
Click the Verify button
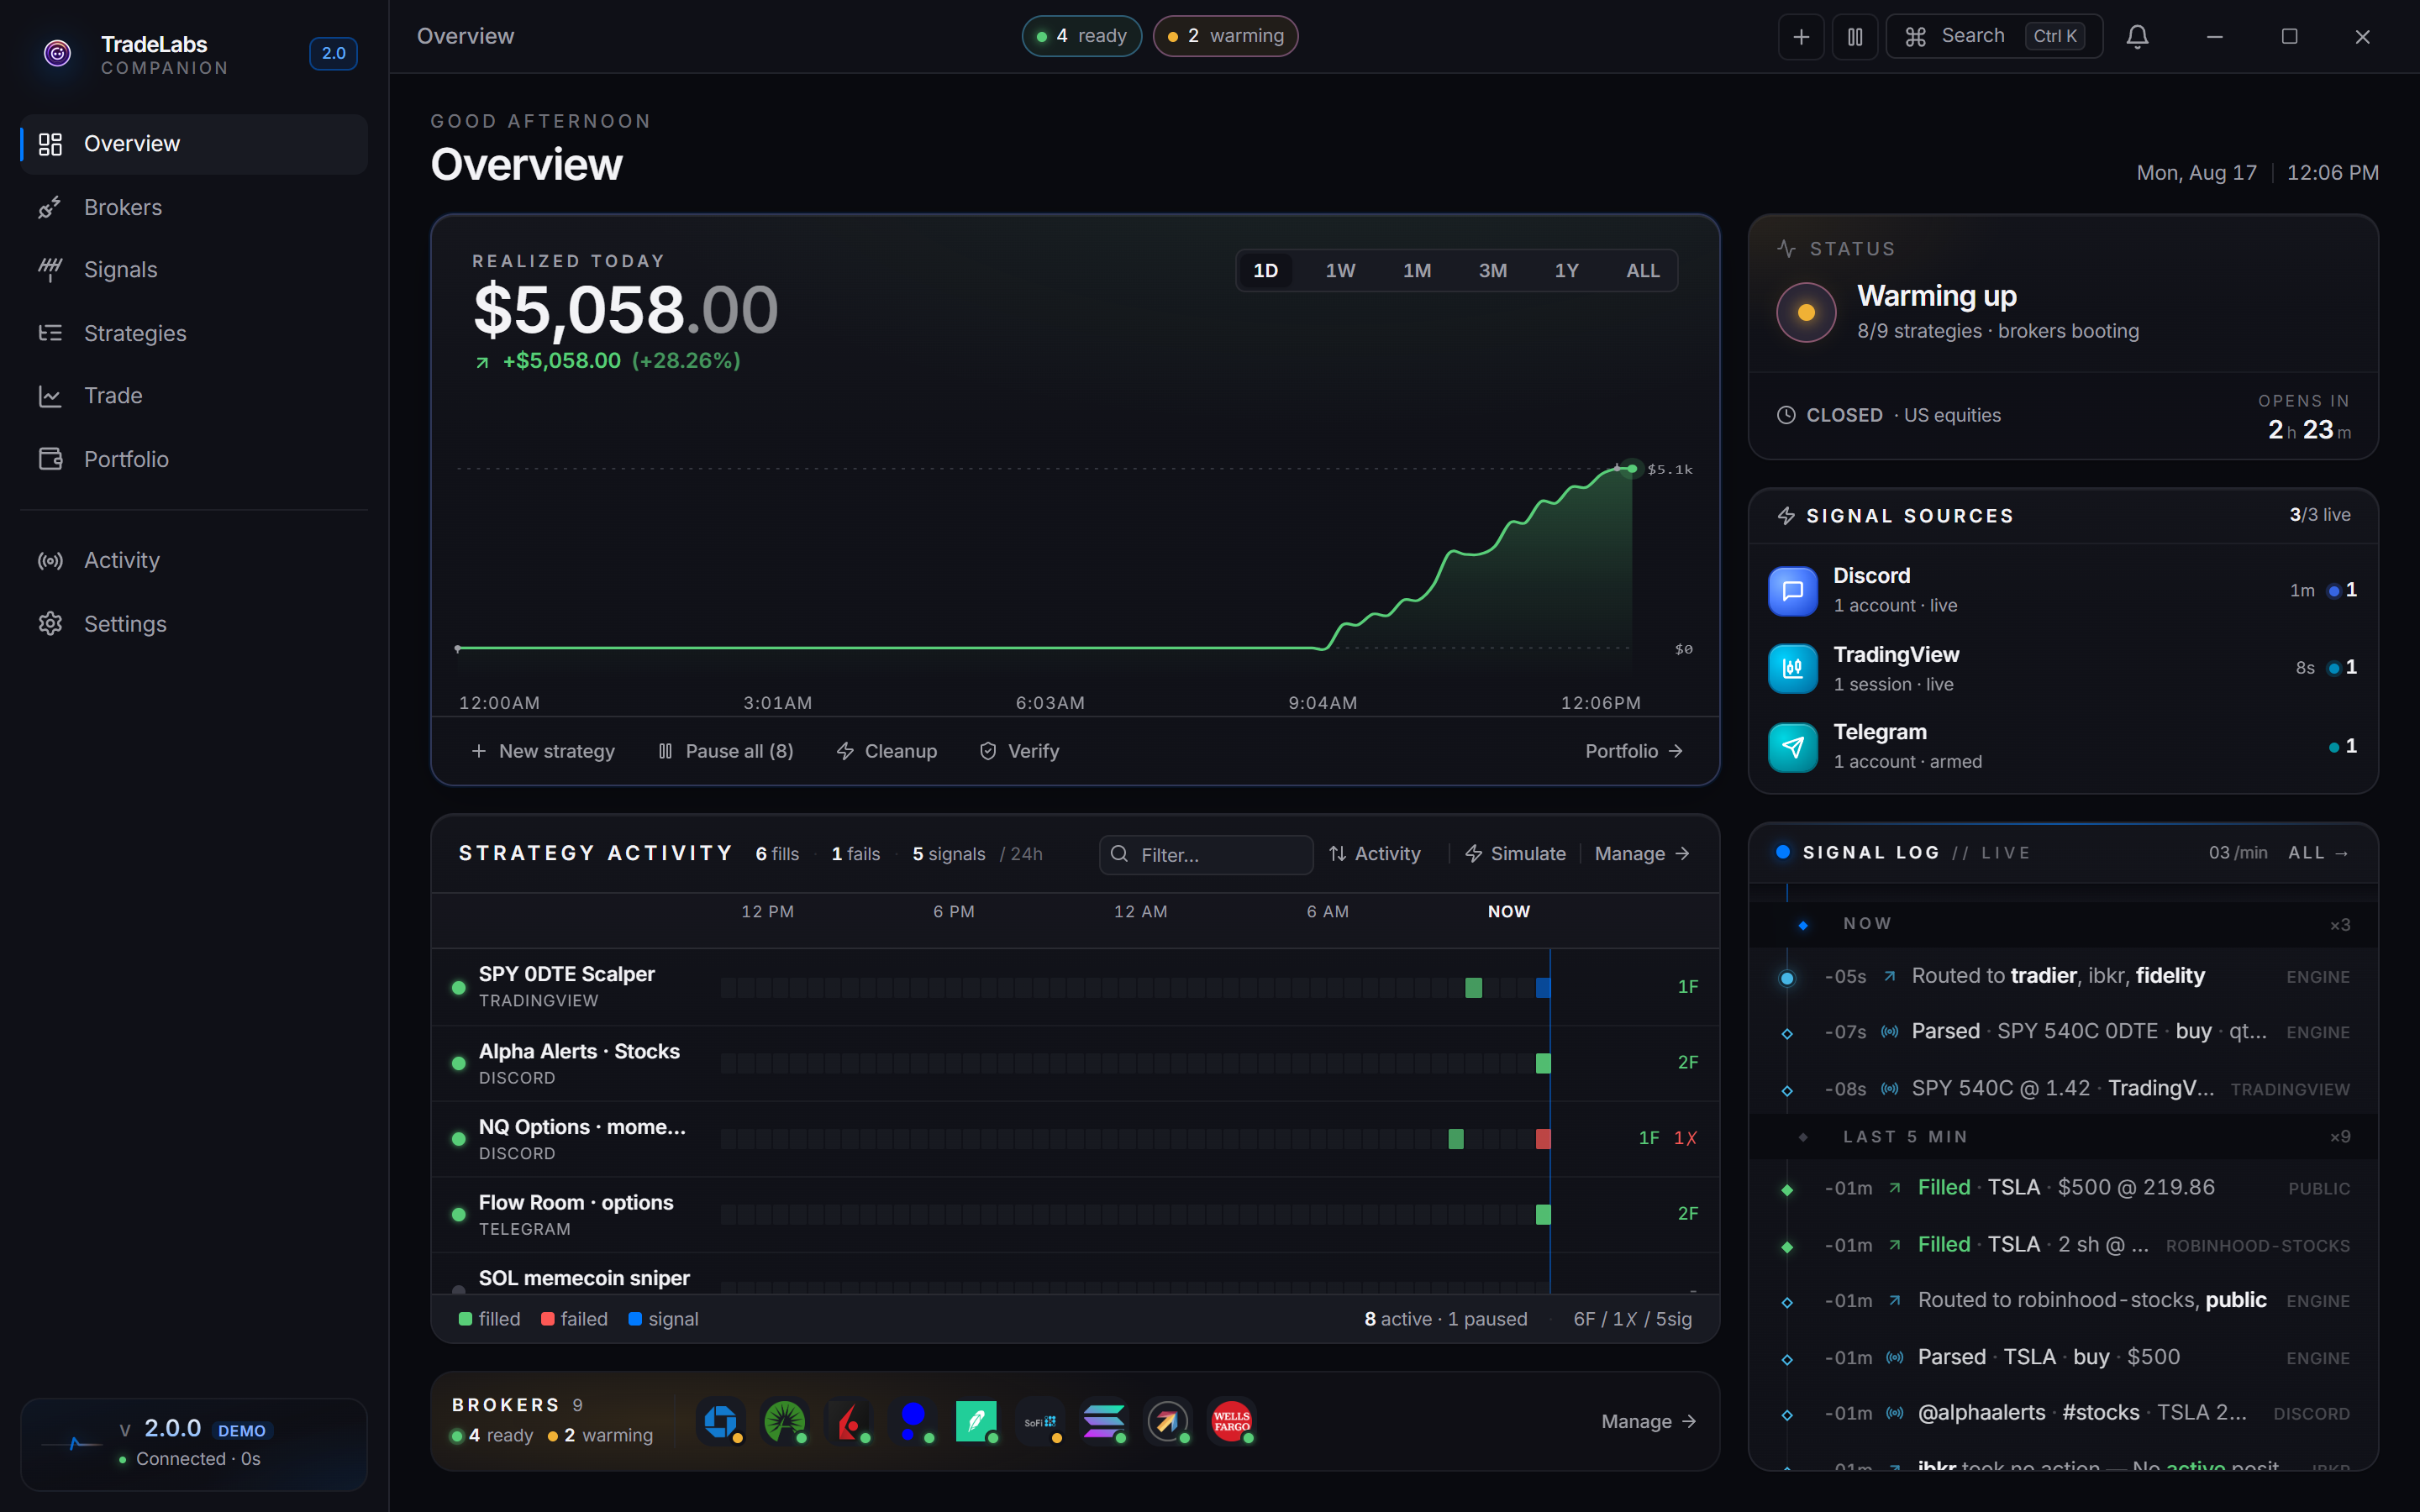click(x=1019, y=751)
